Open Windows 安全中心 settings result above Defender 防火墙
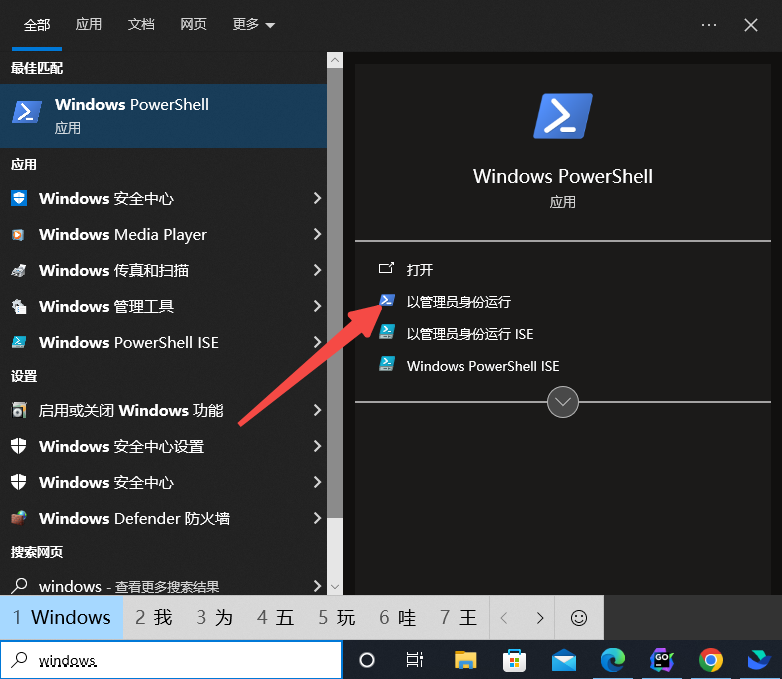Viewport: 782px width, 679px height. 163,482
